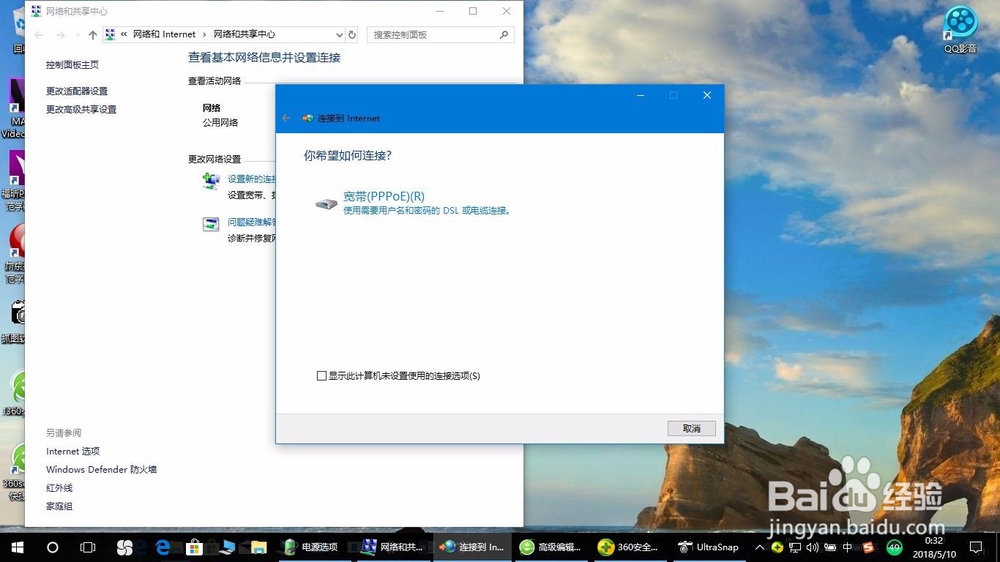Expand the address bar history dropdown

click(339, 34)
